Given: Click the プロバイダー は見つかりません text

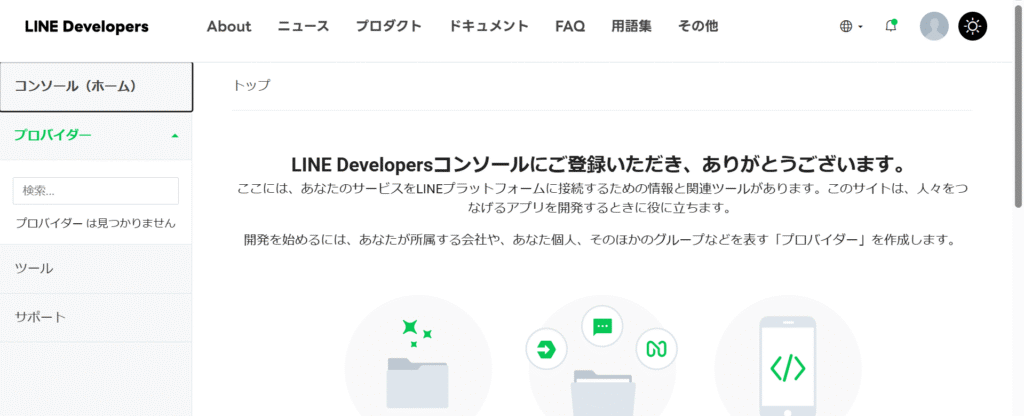Looking at the screenshot, I should click(96, 223).
